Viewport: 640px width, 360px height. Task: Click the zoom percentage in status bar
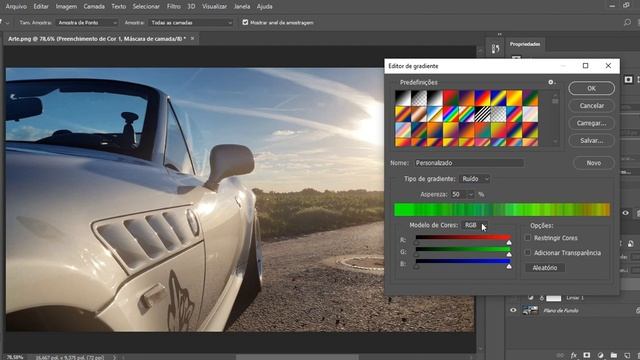pyautogui.click(x=15, y=357)
